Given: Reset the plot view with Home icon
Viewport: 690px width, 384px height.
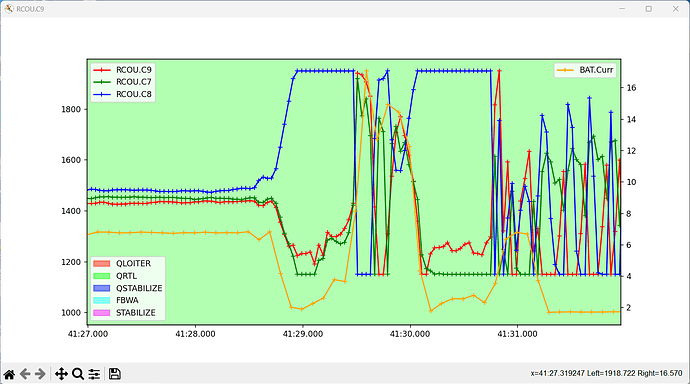Looking at the screenshot, I should tap(9, 374).
